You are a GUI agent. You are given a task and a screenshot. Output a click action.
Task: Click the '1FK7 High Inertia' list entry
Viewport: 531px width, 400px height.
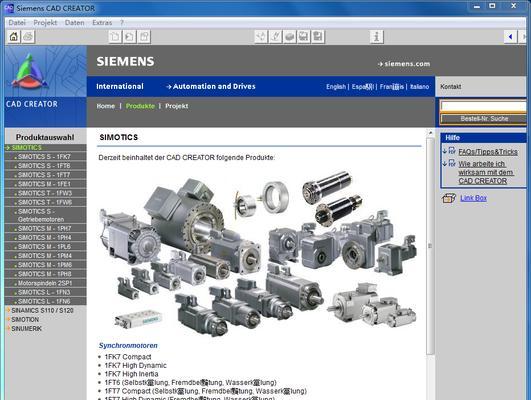click(x=131, y=374)
